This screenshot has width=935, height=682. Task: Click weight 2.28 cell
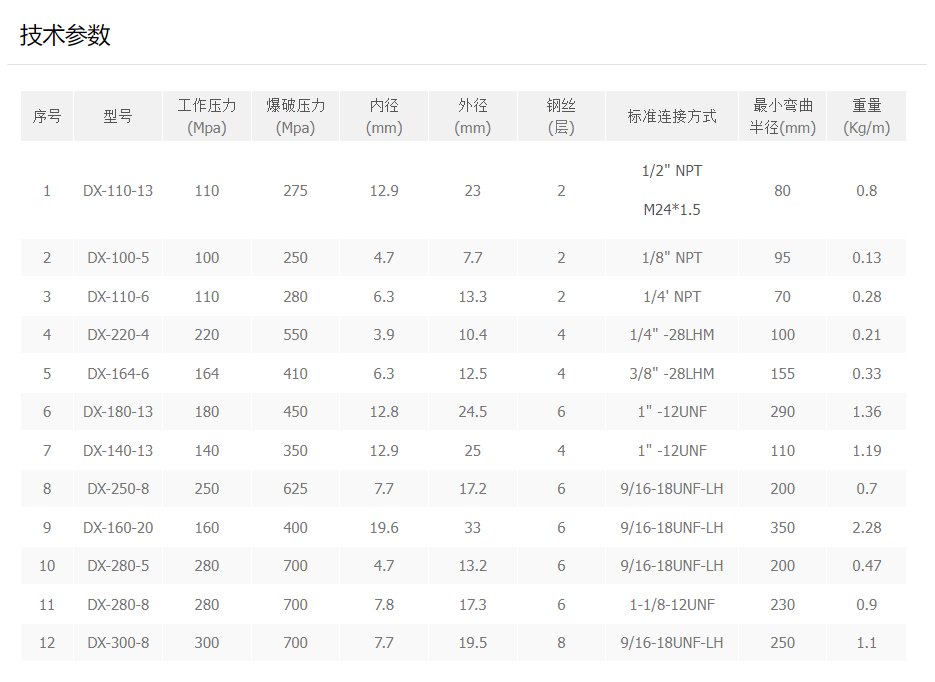pos(866,527)
